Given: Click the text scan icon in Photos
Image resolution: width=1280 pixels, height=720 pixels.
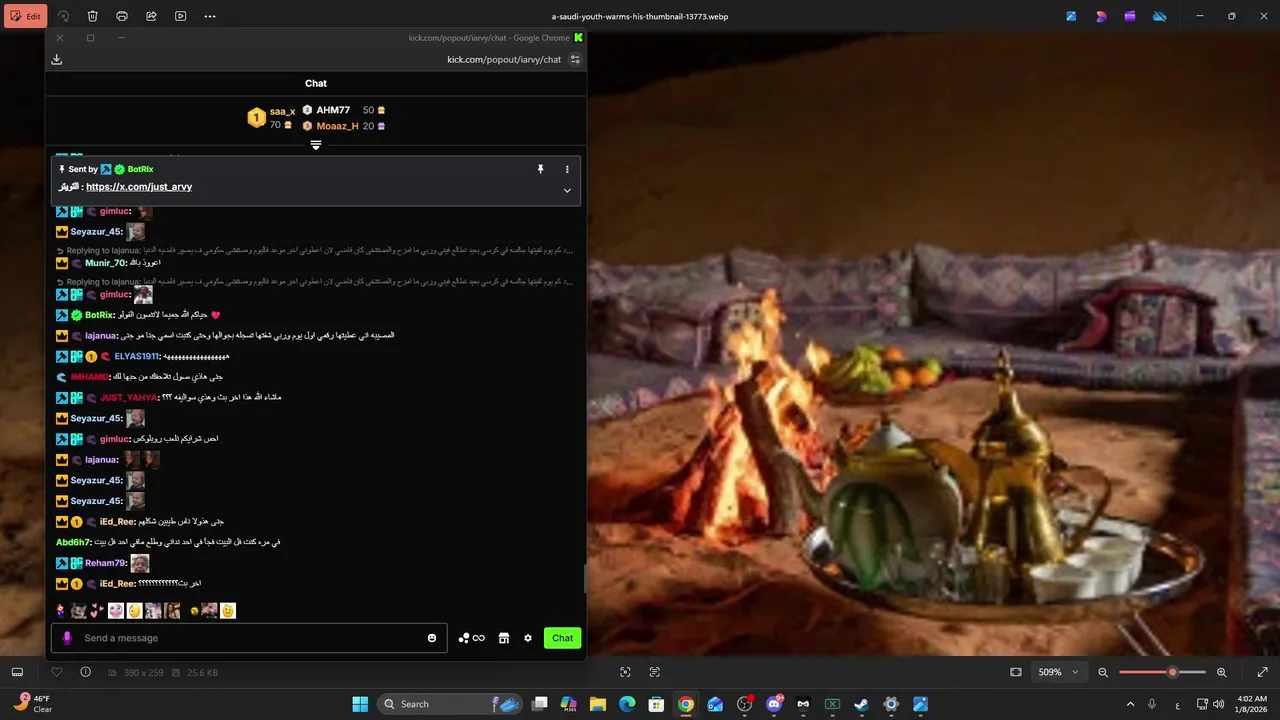Looking at the screenshot, I should (655, 672).
